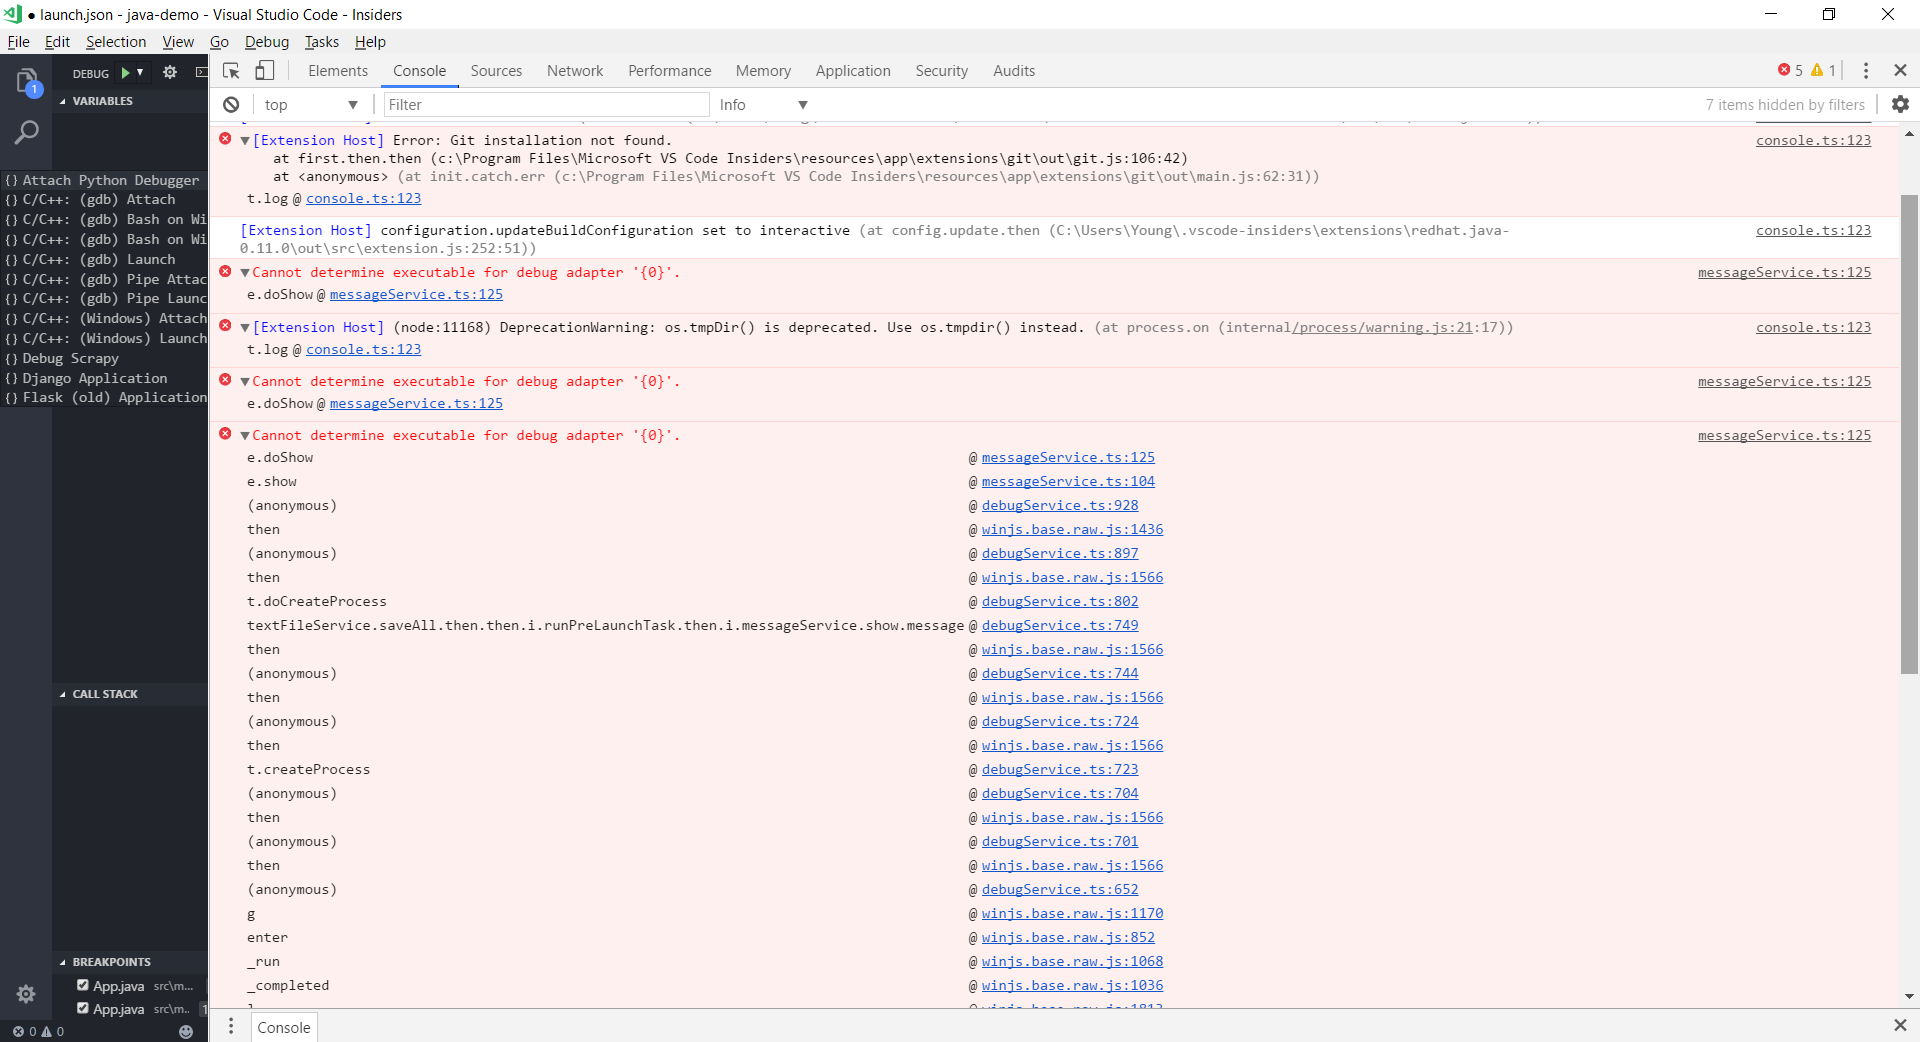Reveal the 7 items hidden by filters
Screen dimensions: 1920x1042
(1785, 104)
